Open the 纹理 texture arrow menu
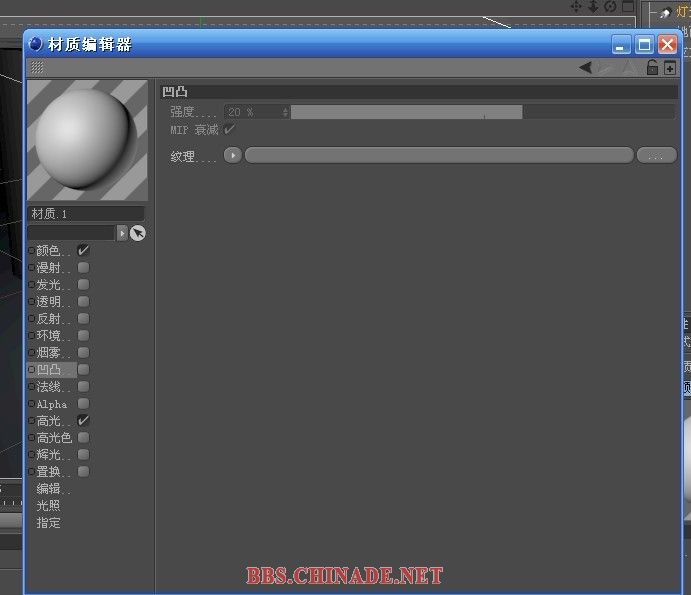The image size is (691, 595). [x=232, y=156]
